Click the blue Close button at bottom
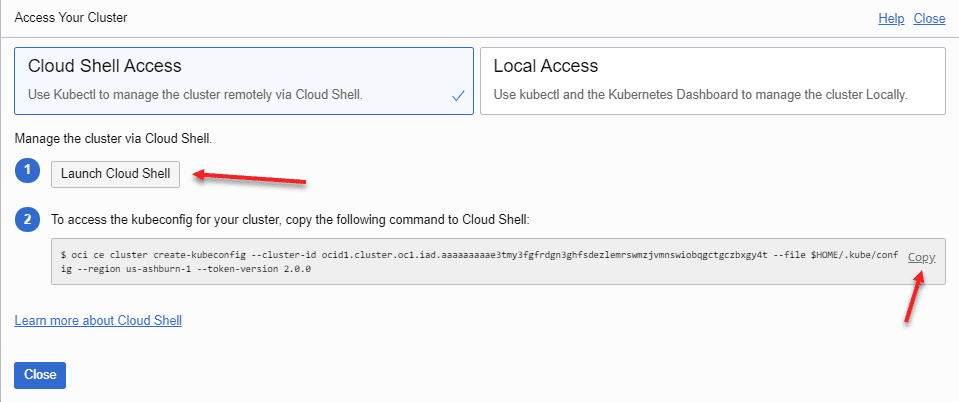This screenshot has width=959, height=402. (x=40, y=375)
